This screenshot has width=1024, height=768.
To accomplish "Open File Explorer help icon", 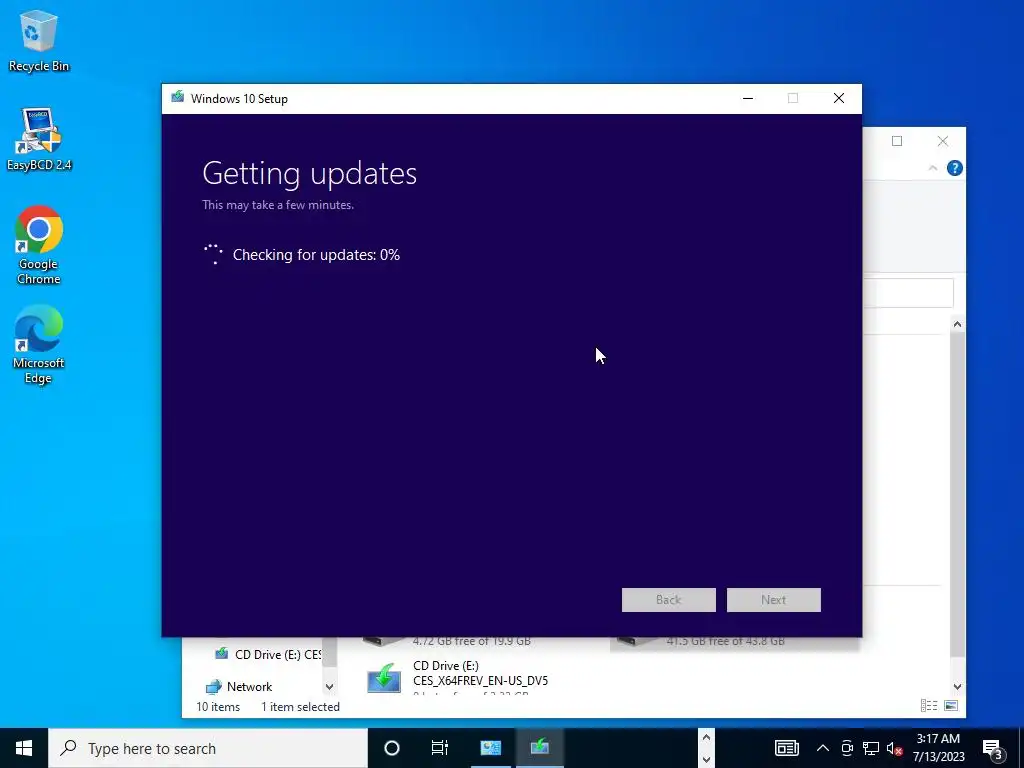I will (x=954, y=168).
